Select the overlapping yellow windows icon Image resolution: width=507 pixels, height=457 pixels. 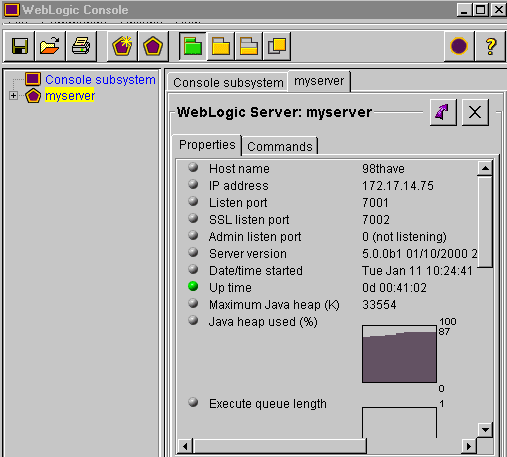(277, 46)
